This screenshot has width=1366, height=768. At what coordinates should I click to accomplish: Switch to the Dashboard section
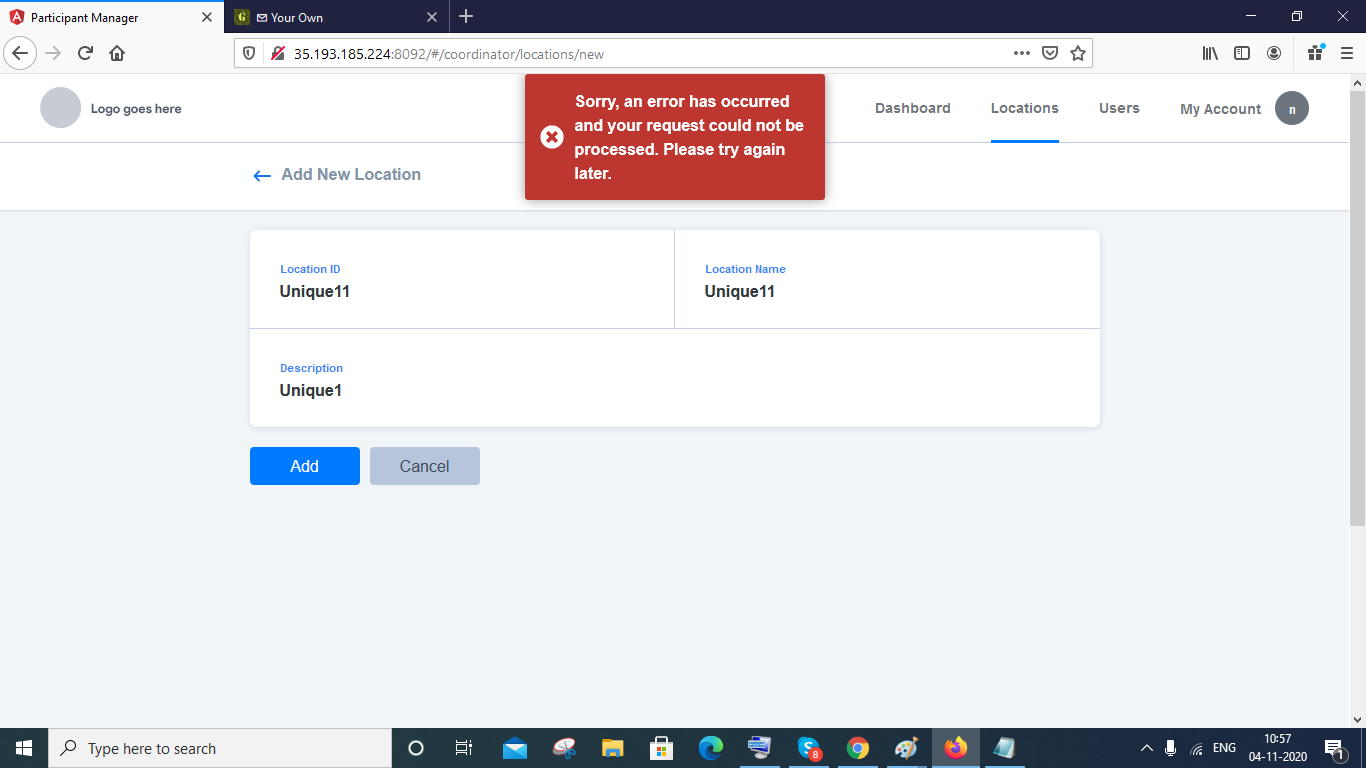click(x=912, y=108)
